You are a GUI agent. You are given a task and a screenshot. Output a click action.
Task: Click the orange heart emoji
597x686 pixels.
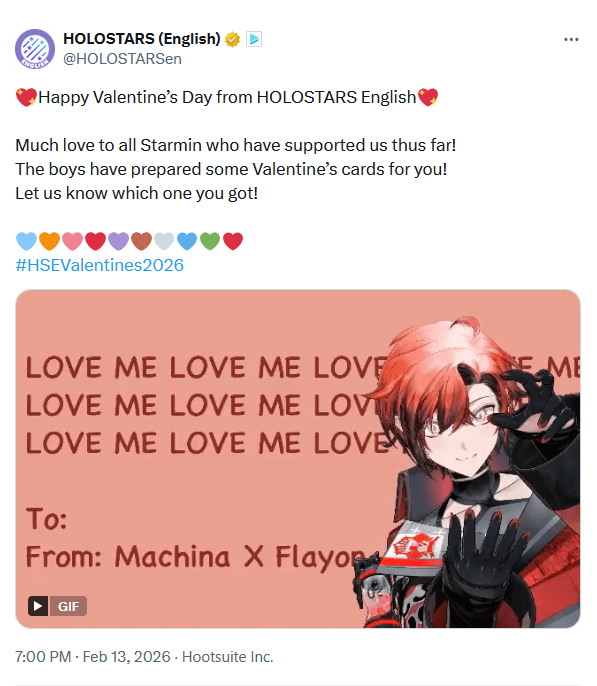49,241
